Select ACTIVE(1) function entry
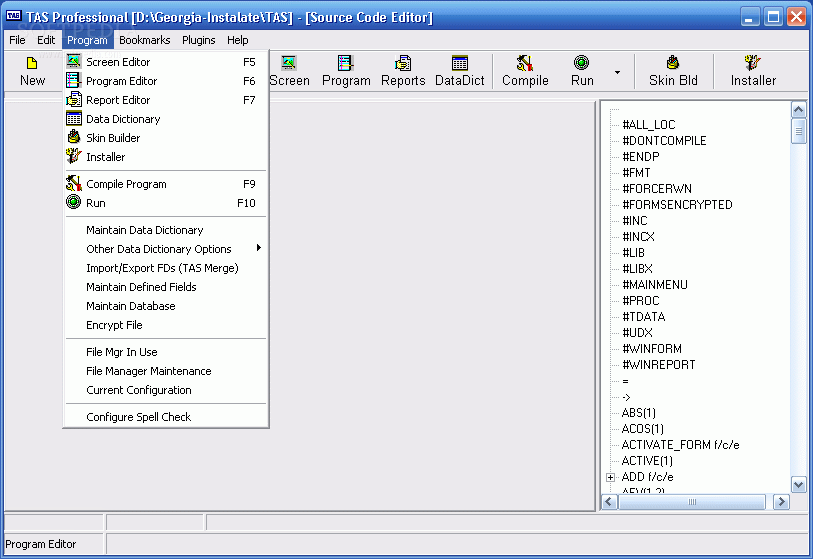Viewport: 813px width, 559px height. point(647,461)
